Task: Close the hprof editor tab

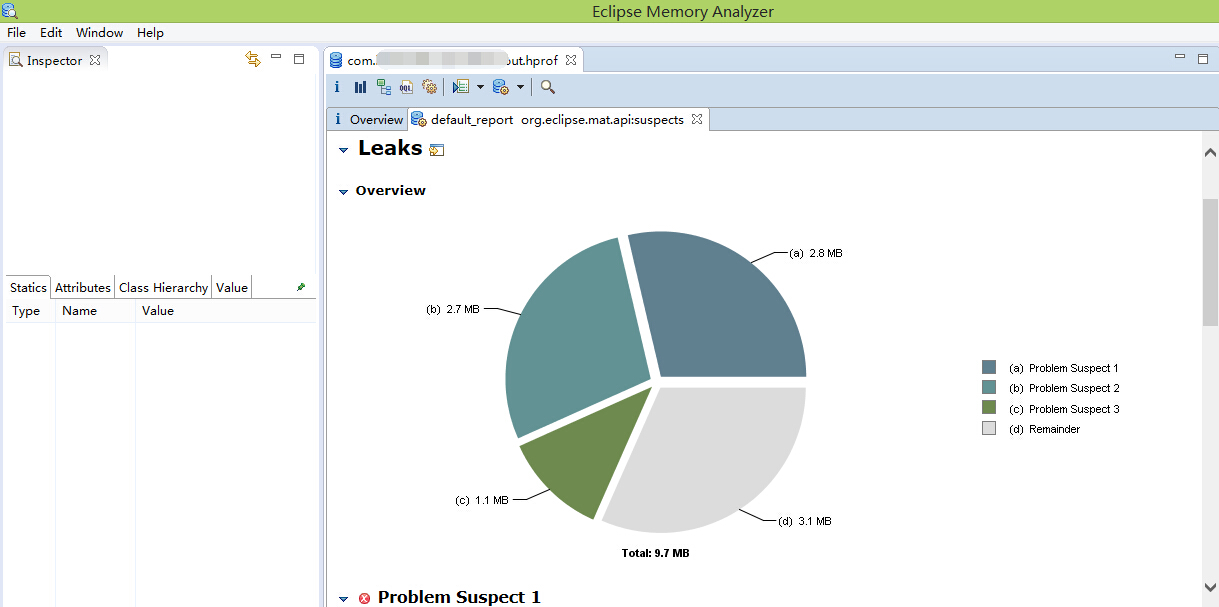Action: pos(571,60)
